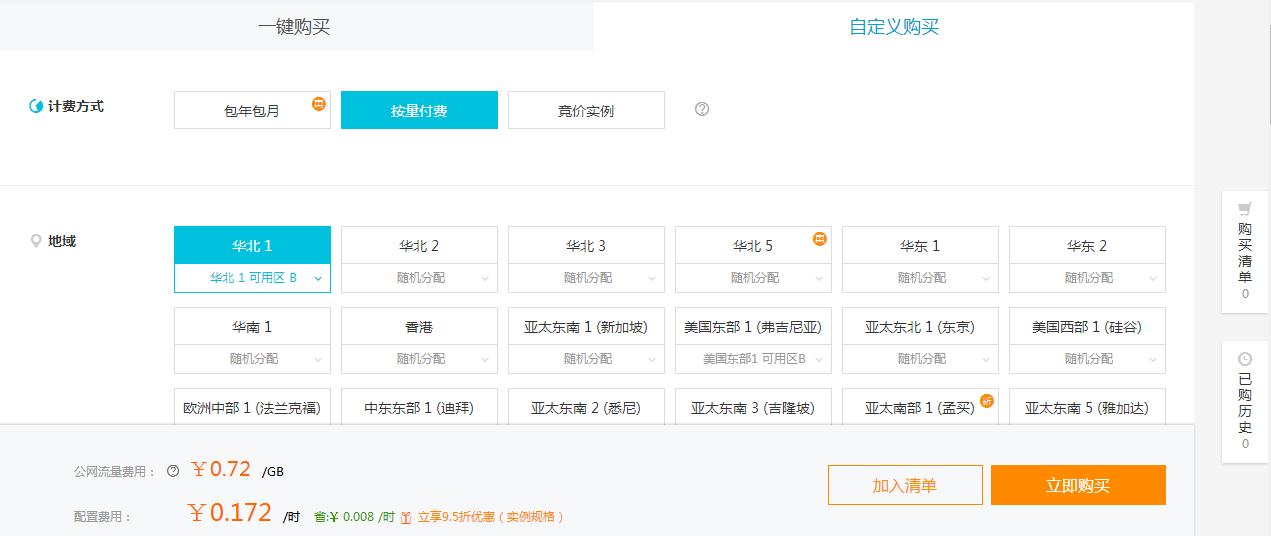
Task: Click the orange 新 badge on 亚太南部 1 (孟买)
Action: [987, 401]
